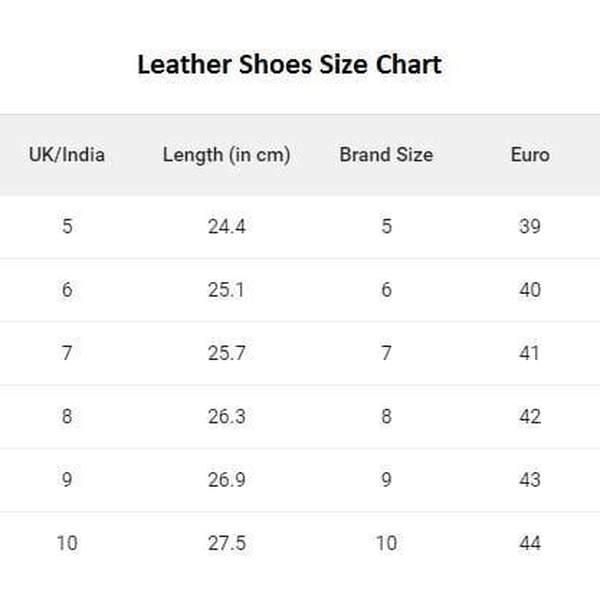Click the Leather Shoes Size Chart title
Image resolution: width=600 pixels, height=600 pixels.
[x=289, y=66]
